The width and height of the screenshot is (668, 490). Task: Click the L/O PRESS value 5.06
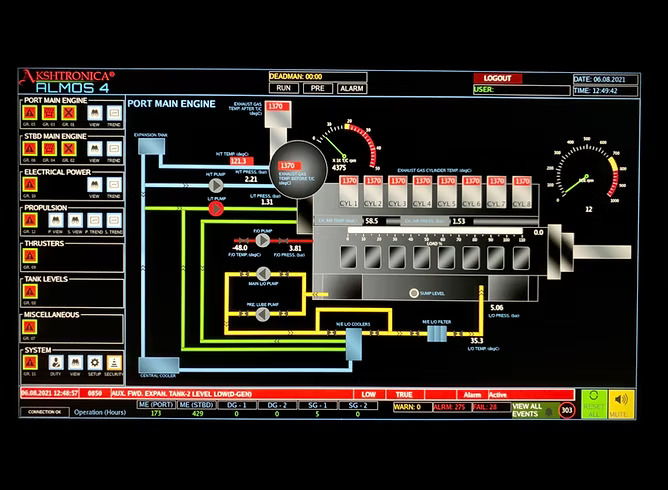(x=497, y=307)
